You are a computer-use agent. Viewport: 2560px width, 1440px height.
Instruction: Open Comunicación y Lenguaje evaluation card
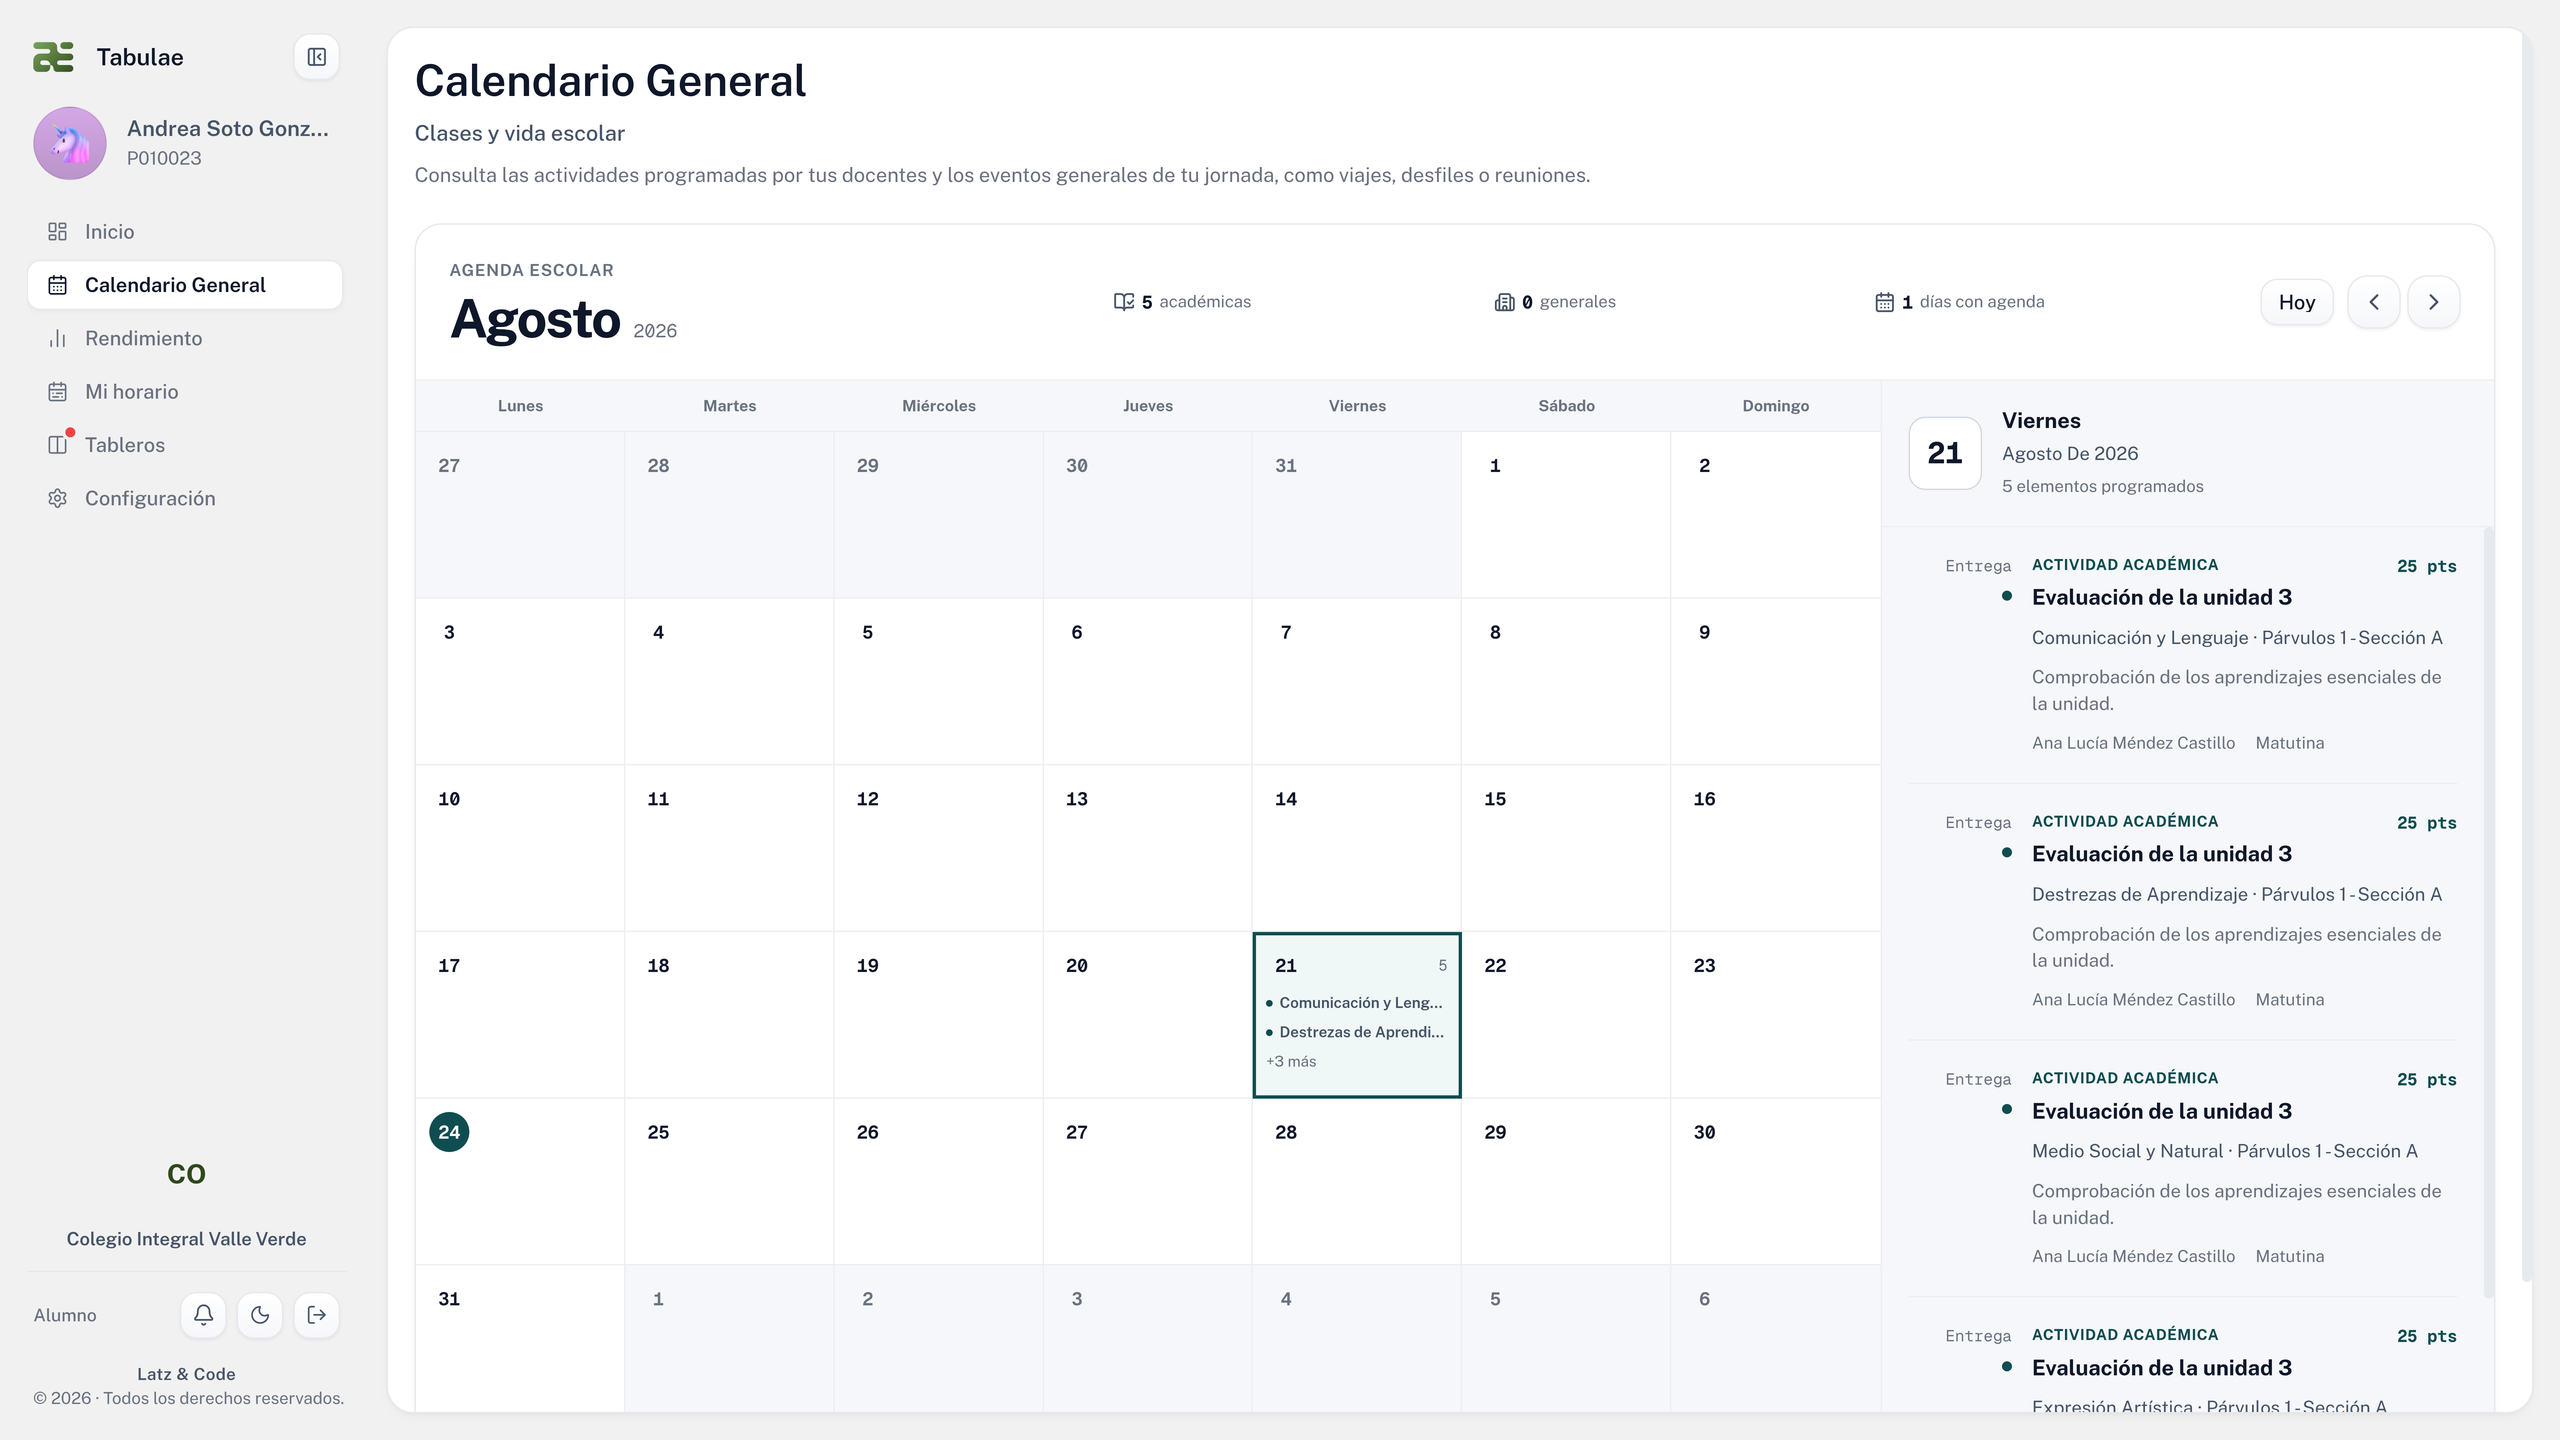[2184, 655]
